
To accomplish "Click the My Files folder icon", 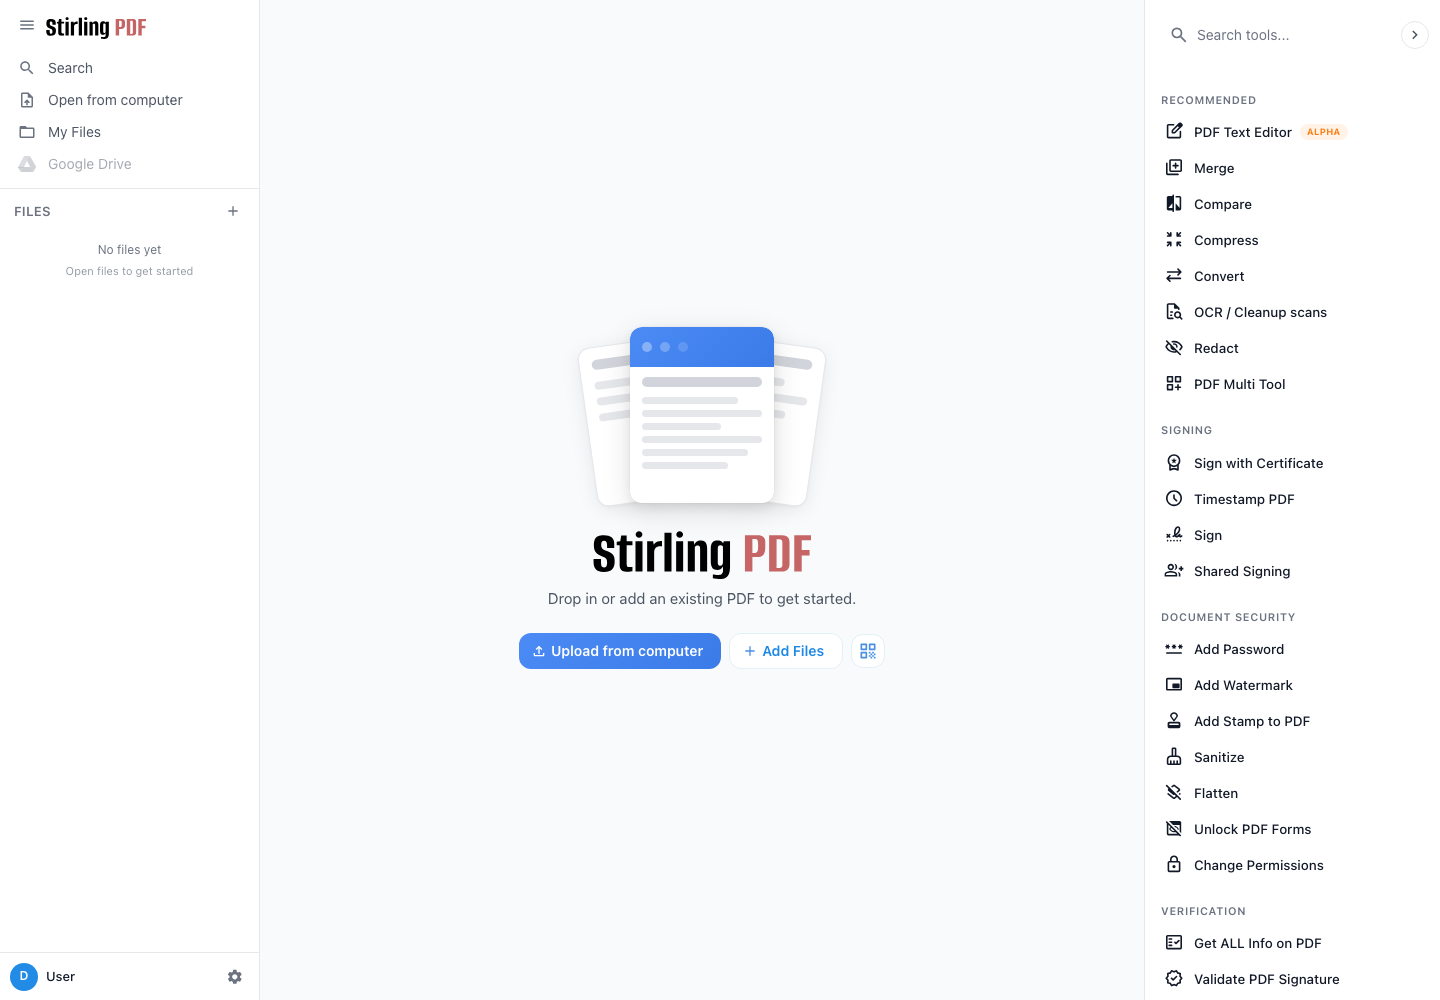I will 27,132.
